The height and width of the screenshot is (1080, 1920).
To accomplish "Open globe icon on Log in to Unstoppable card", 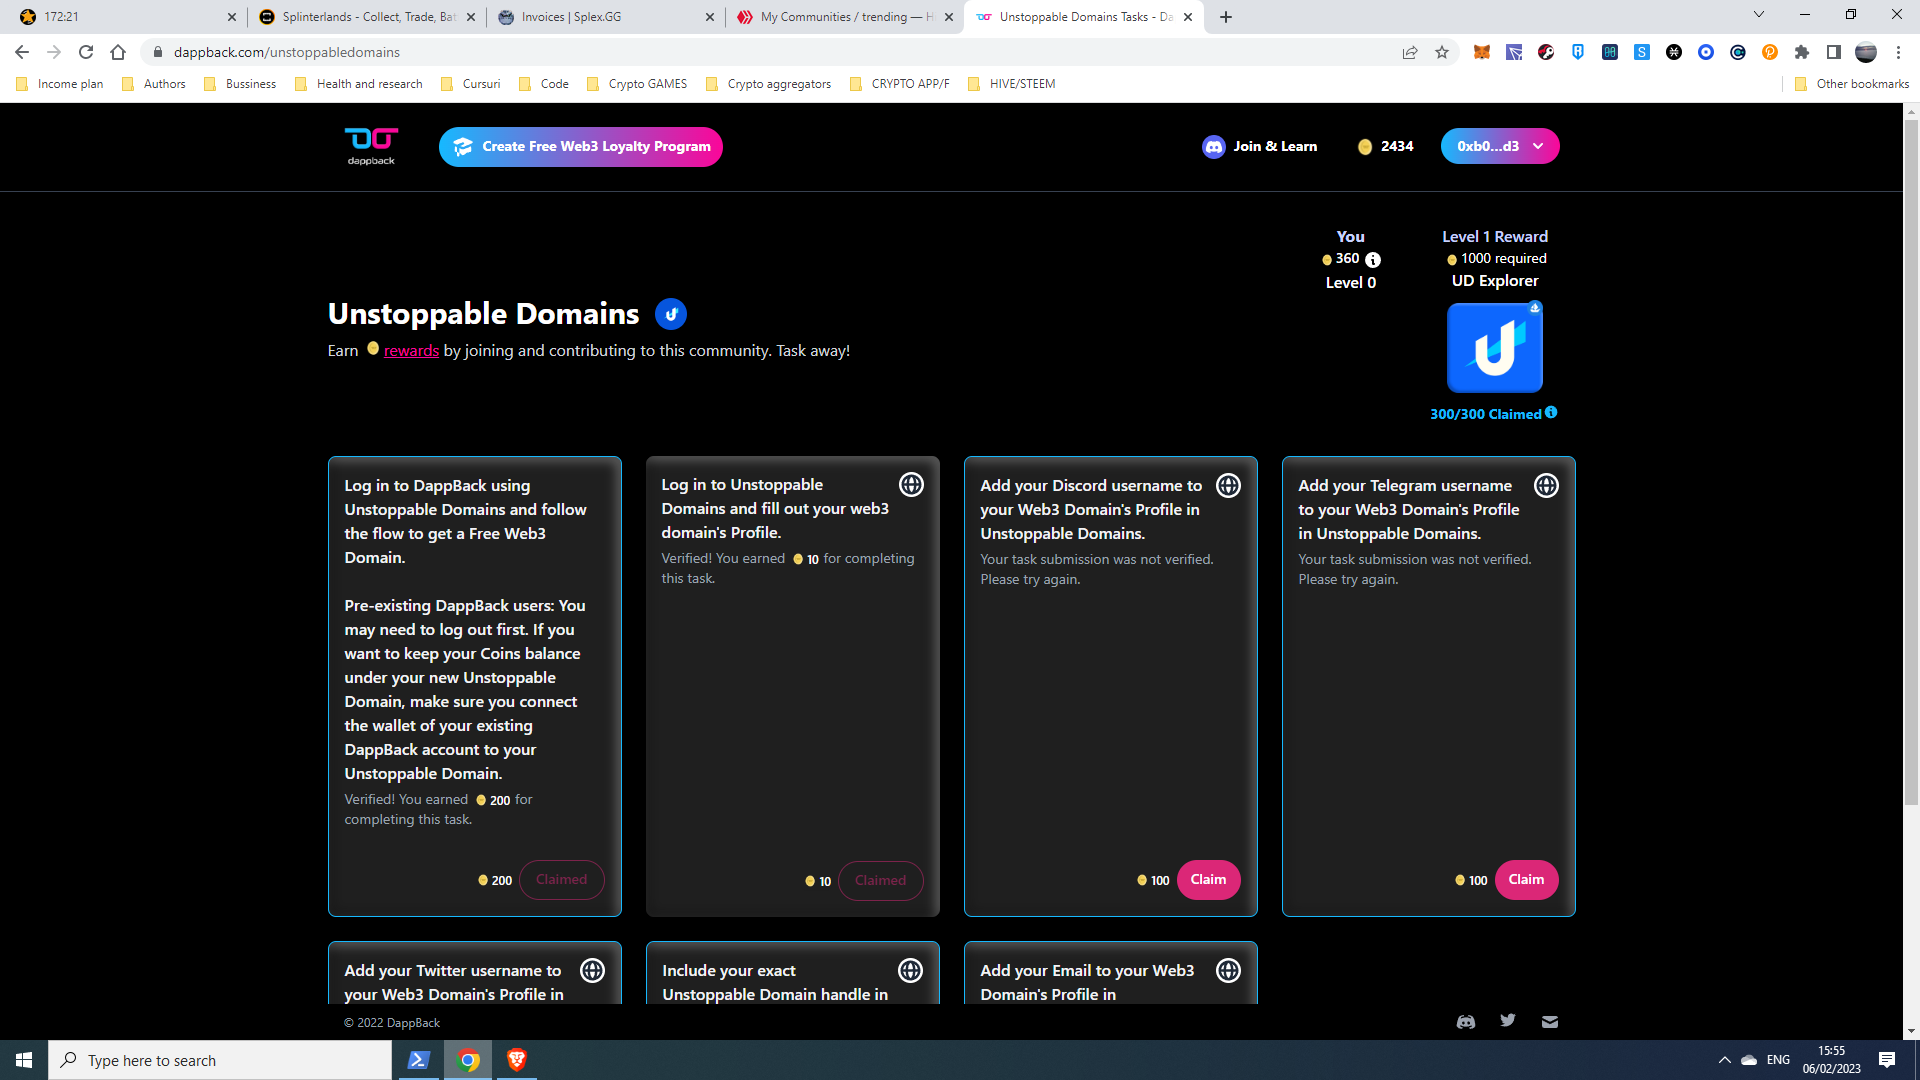I will (911, 485).
